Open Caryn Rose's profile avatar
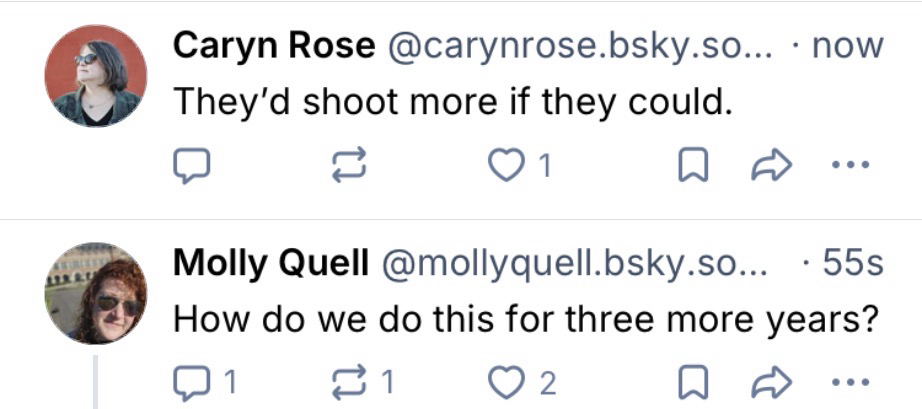Screen dimensions: 922x409 tap(96, 75)
